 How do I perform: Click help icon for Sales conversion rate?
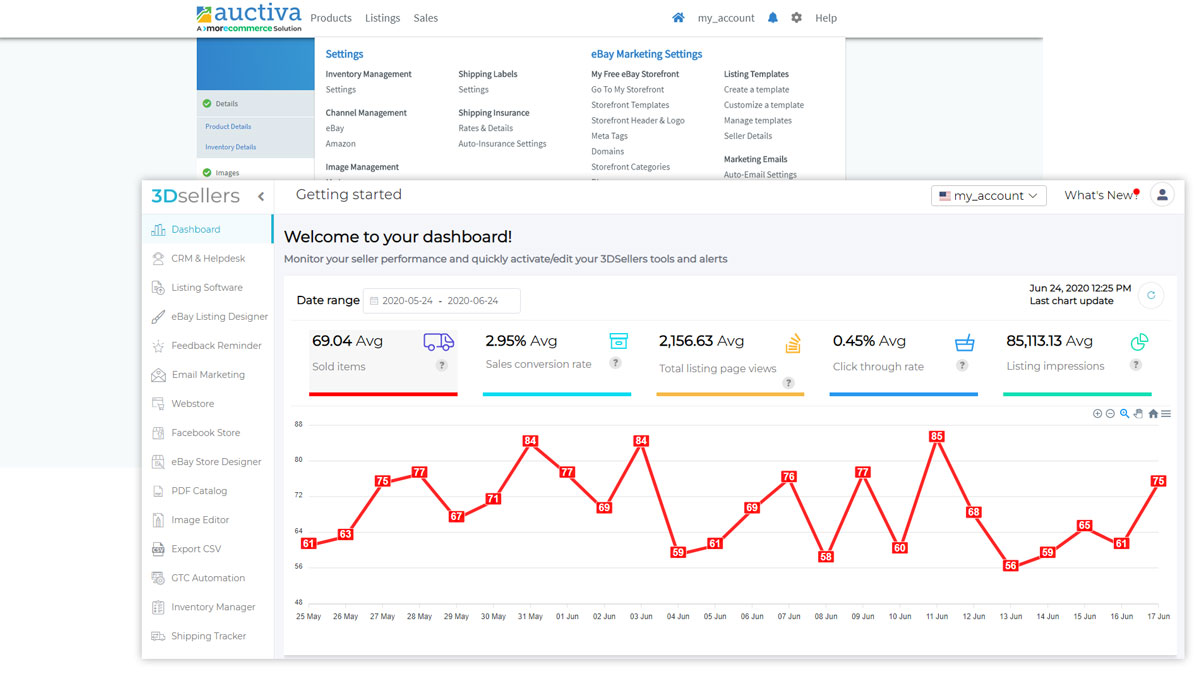[615, 363]
